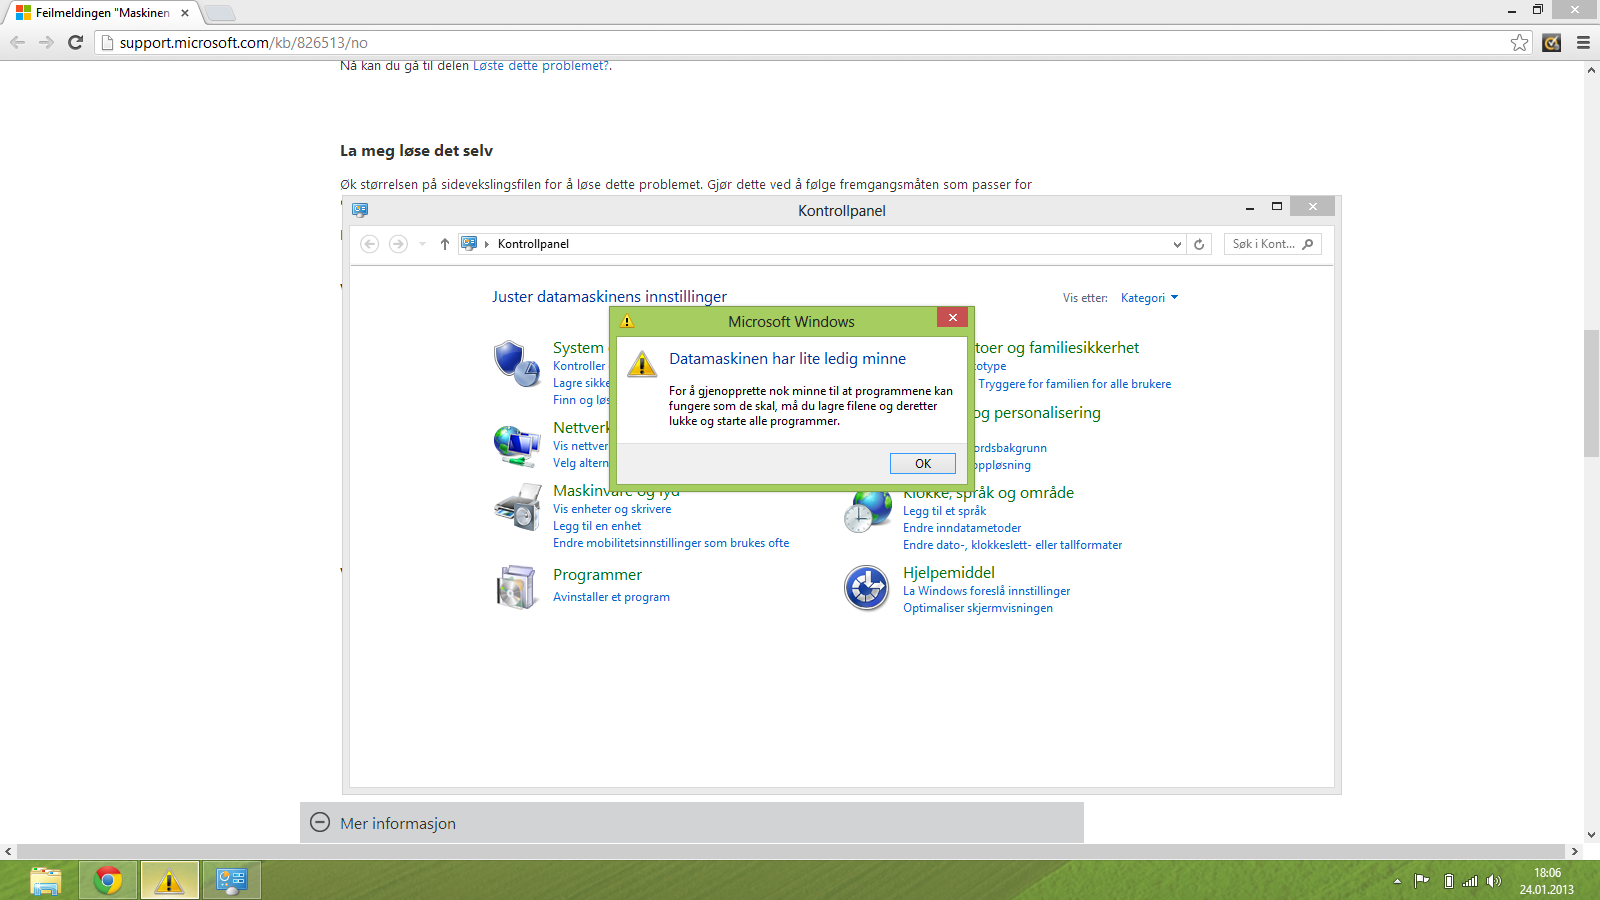
Task: Click the Nettverk globe icon
Action: point(517,445)
